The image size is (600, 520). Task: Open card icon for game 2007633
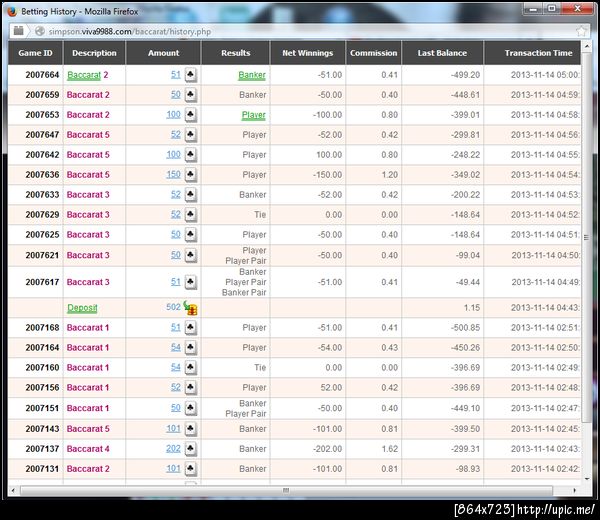click(191, 194)
